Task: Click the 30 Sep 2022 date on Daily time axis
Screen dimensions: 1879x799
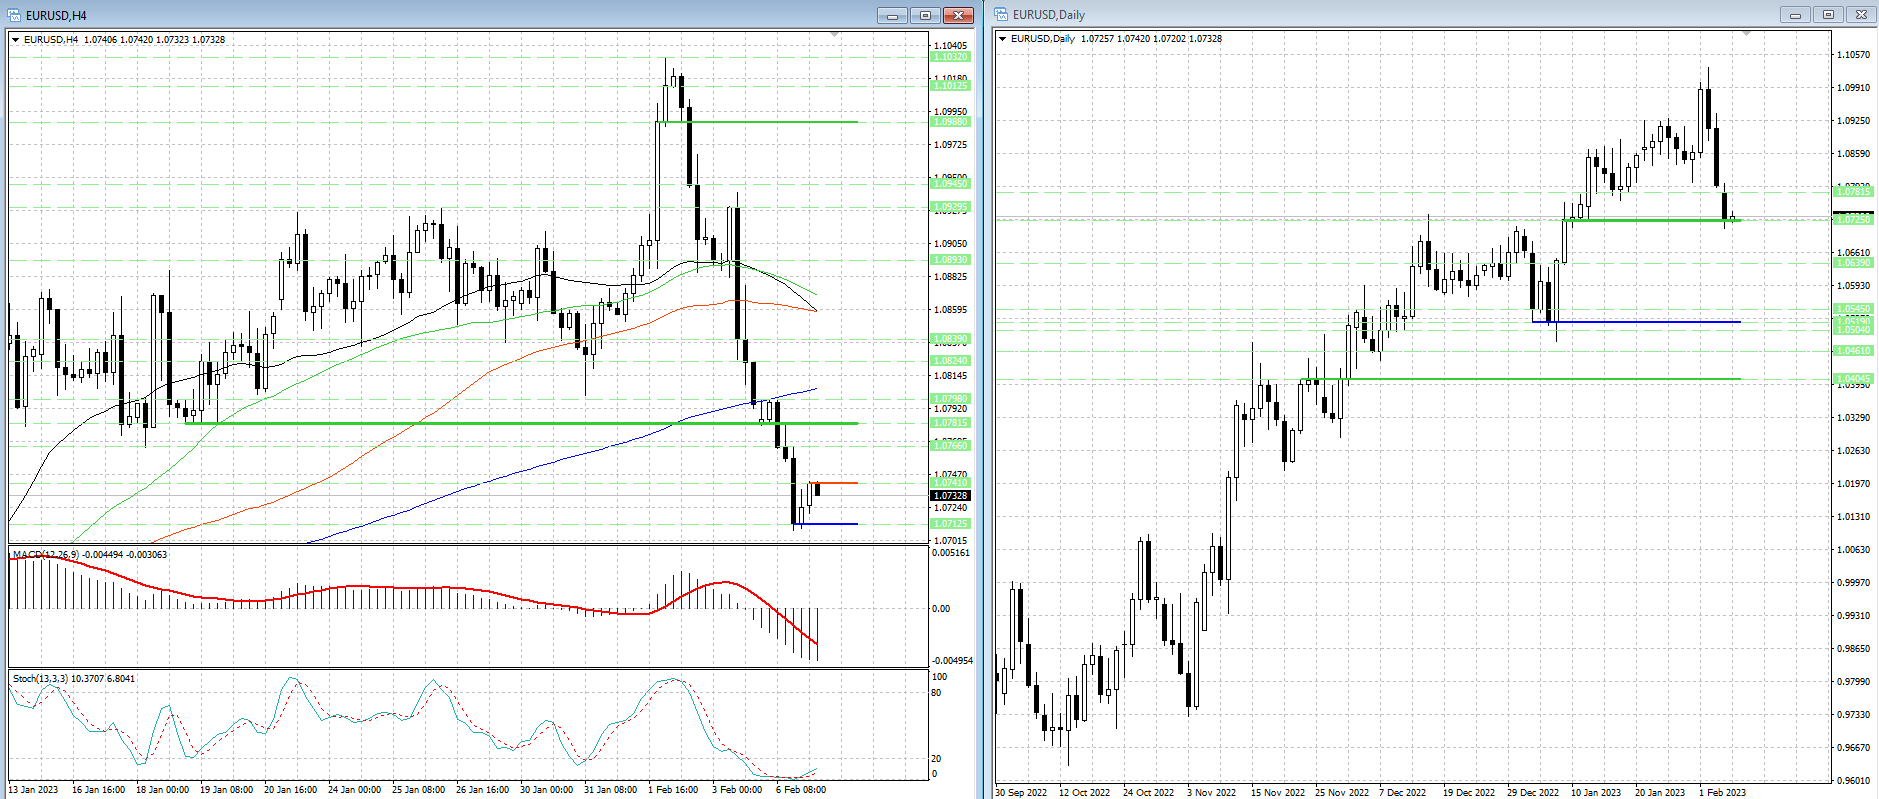Action: (1021, 793)
